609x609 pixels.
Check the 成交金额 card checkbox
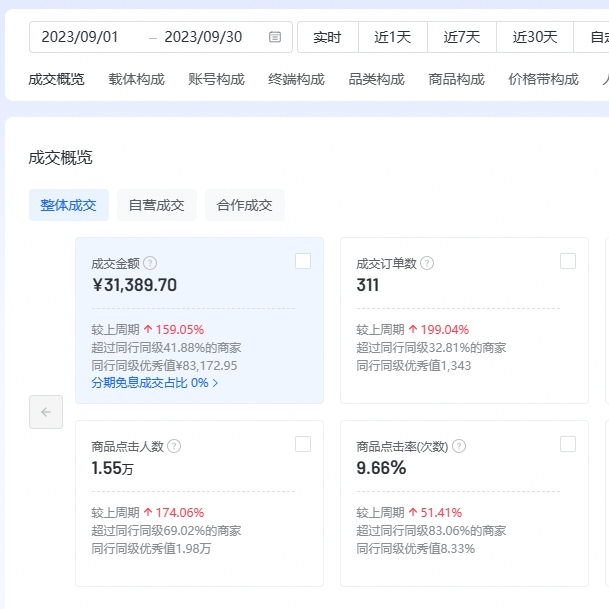coord(303,261)
